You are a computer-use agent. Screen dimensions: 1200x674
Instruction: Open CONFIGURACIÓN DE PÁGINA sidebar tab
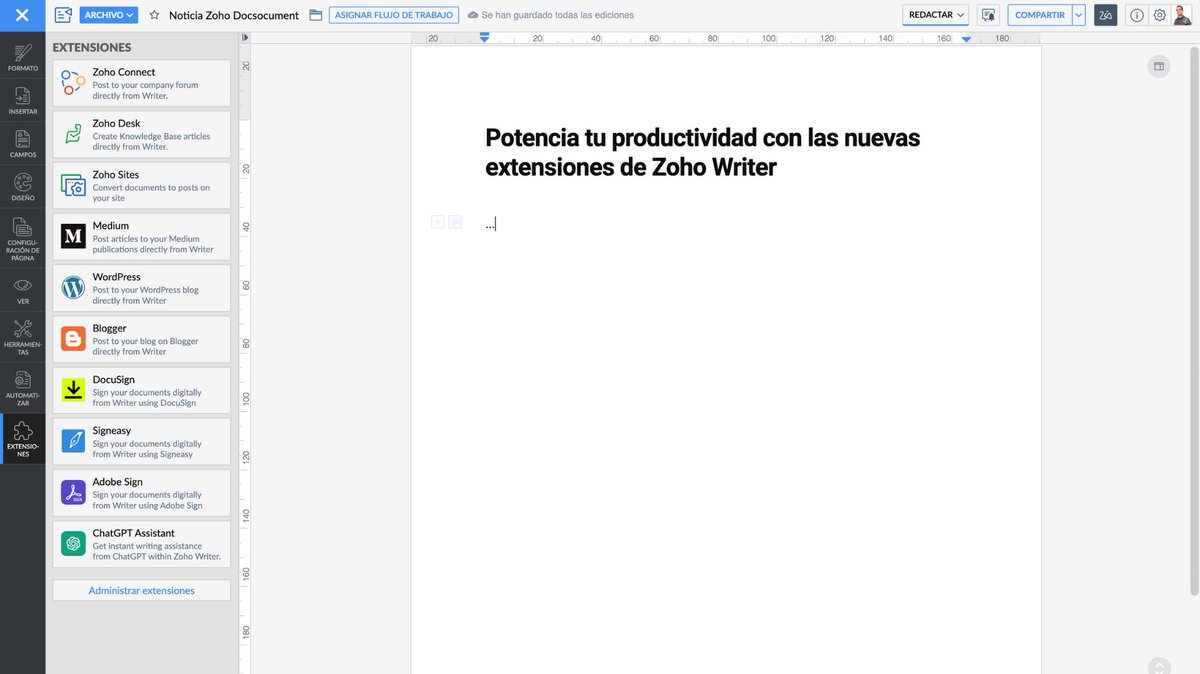(22, 238)
